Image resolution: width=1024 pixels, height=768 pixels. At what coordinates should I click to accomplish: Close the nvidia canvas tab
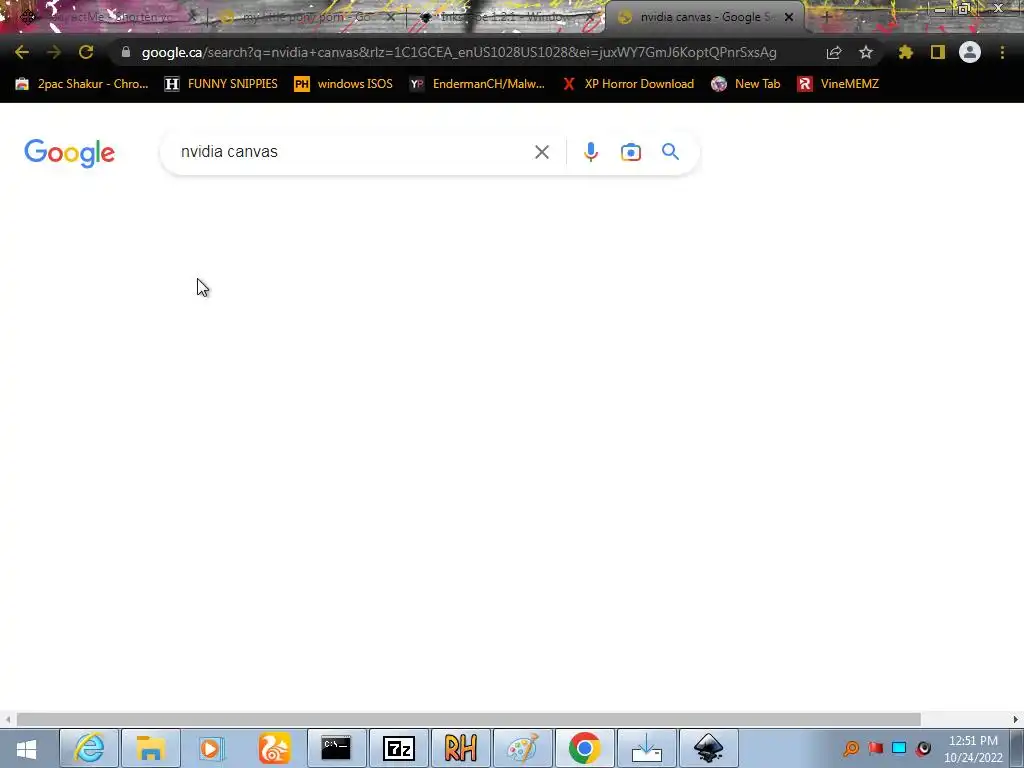click(x=789, y=18)
